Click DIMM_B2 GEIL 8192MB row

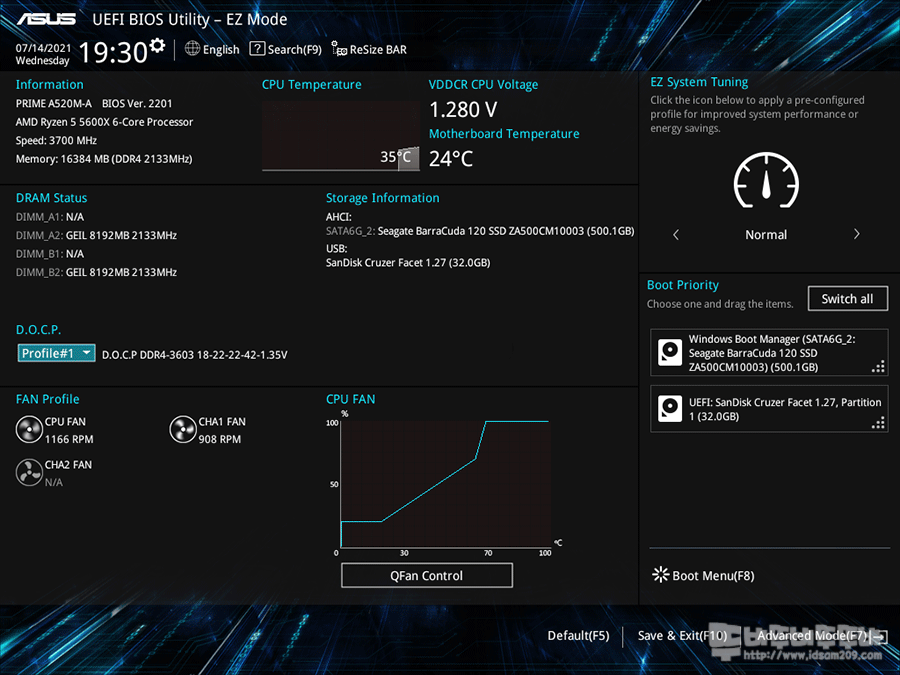[x=96, y=272]
